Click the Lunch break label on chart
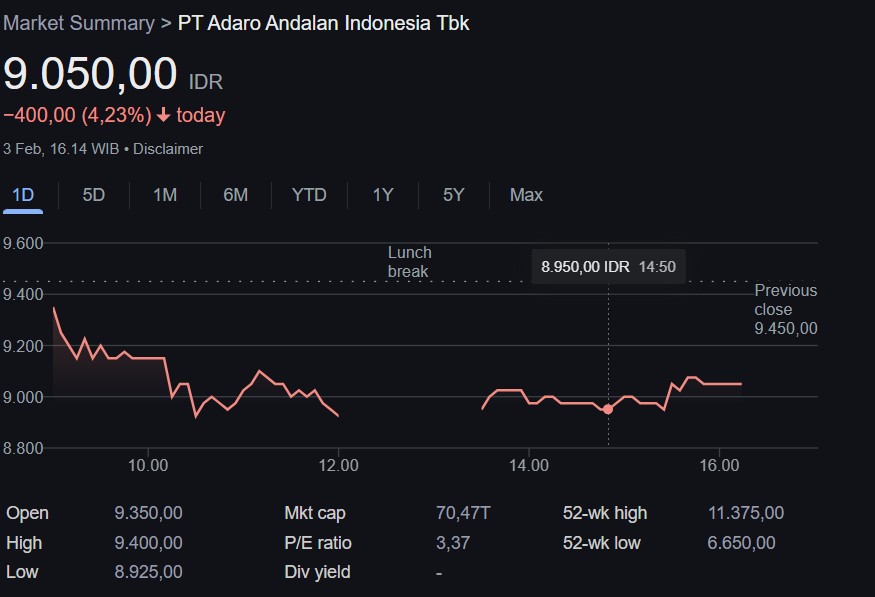 pyautogui.click(x=410, y=262)
